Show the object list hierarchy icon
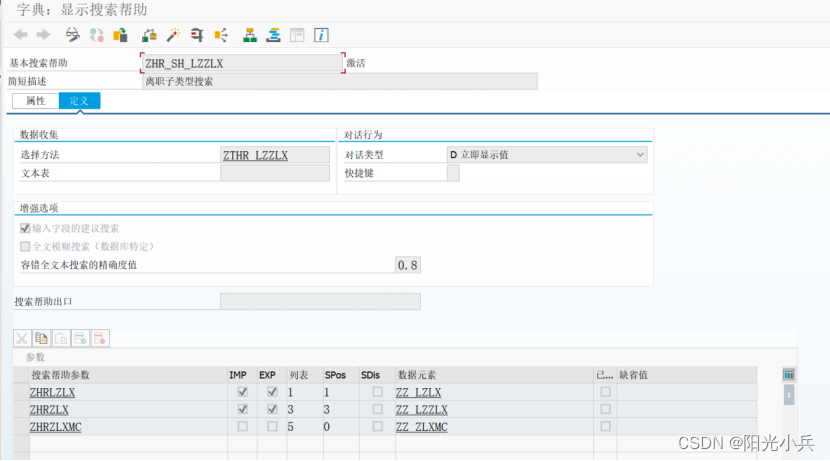The image size is (830, 461). (x=250, y=35)
